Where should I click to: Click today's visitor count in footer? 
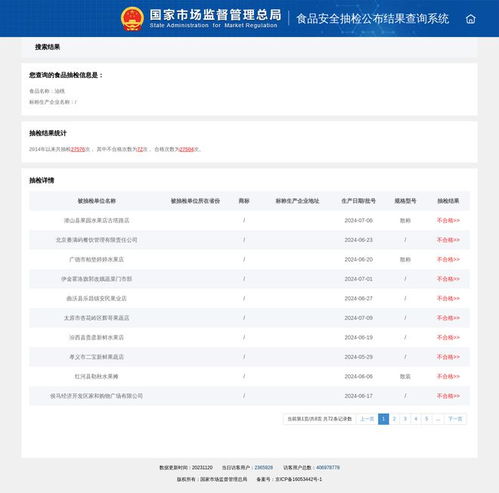tap(264, 468)
